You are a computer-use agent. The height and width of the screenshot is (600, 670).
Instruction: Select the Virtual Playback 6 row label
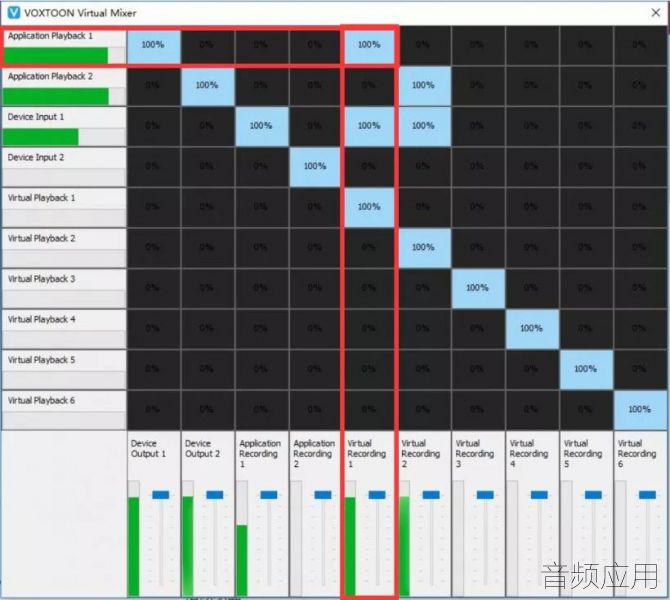[41, 401]
